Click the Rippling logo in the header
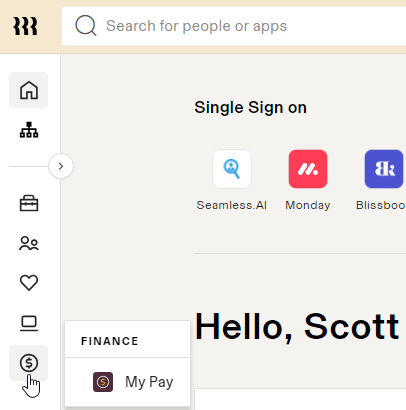Viewport: 406px width, 410px height. (25, 26)
